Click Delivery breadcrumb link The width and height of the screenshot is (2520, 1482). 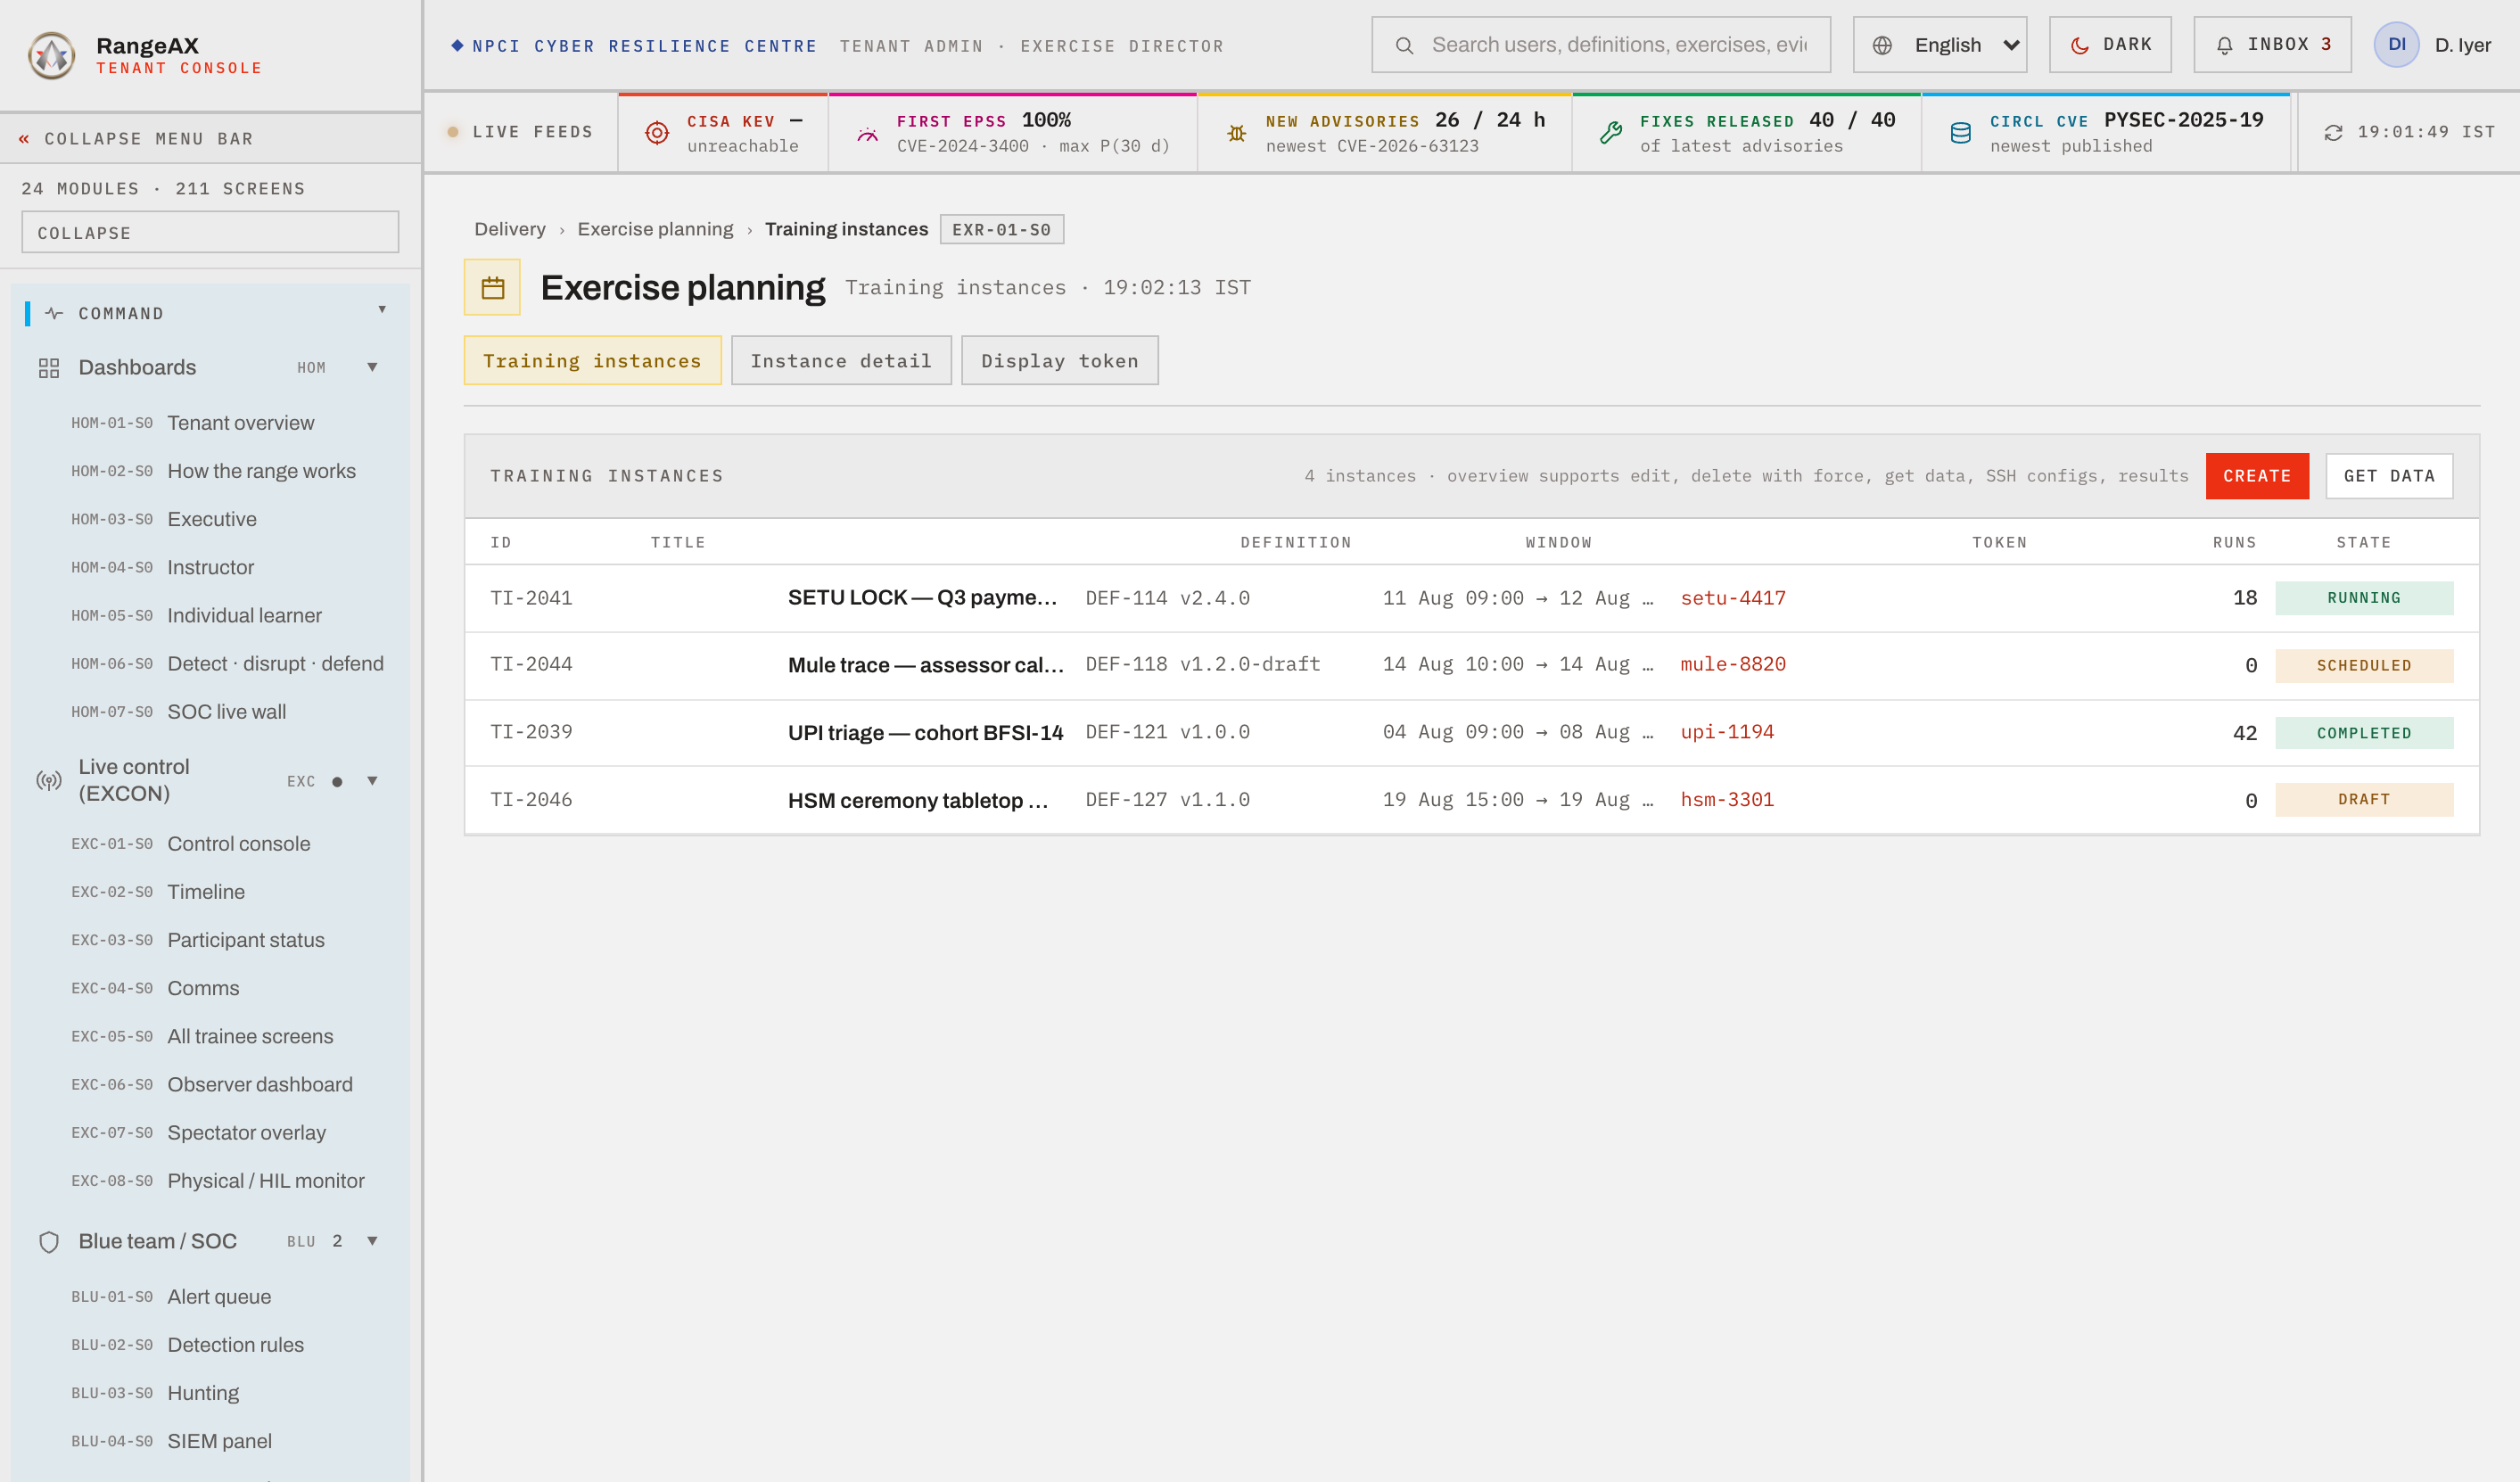(x=510, y=229)
